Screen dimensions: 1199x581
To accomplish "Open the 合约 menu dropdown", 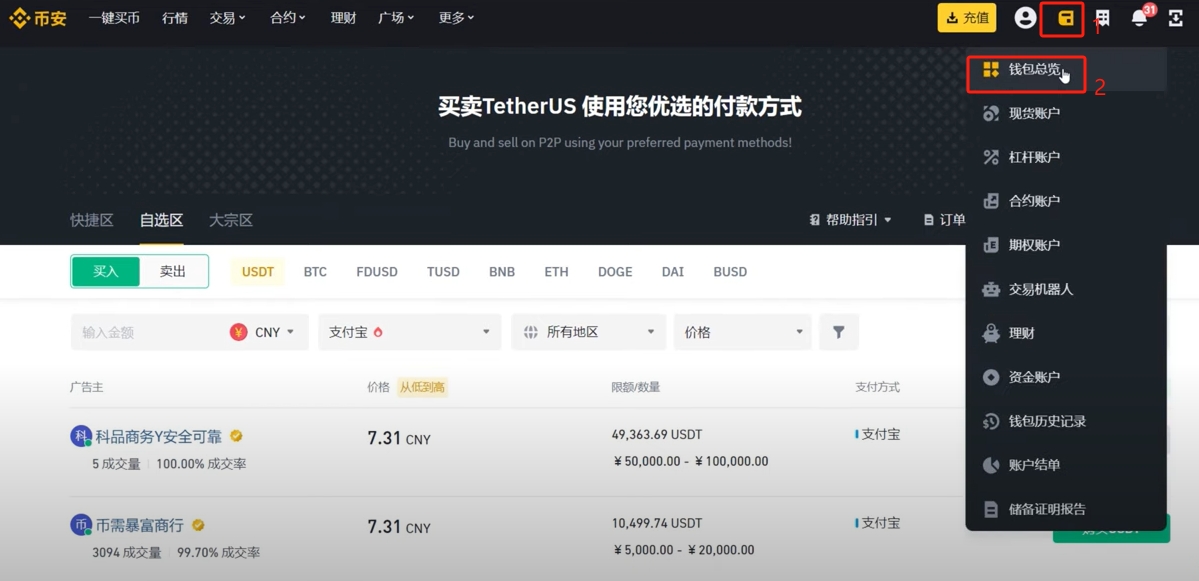I will (288, 18).
